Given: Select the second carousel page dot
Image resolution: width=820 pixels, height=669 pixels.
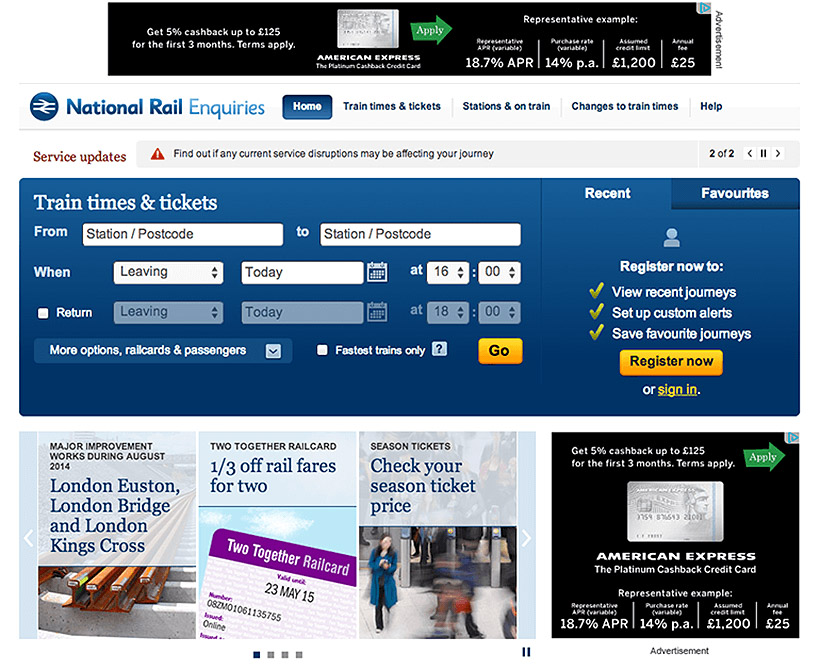Looking at the screenshot, I should click(270, 654).
